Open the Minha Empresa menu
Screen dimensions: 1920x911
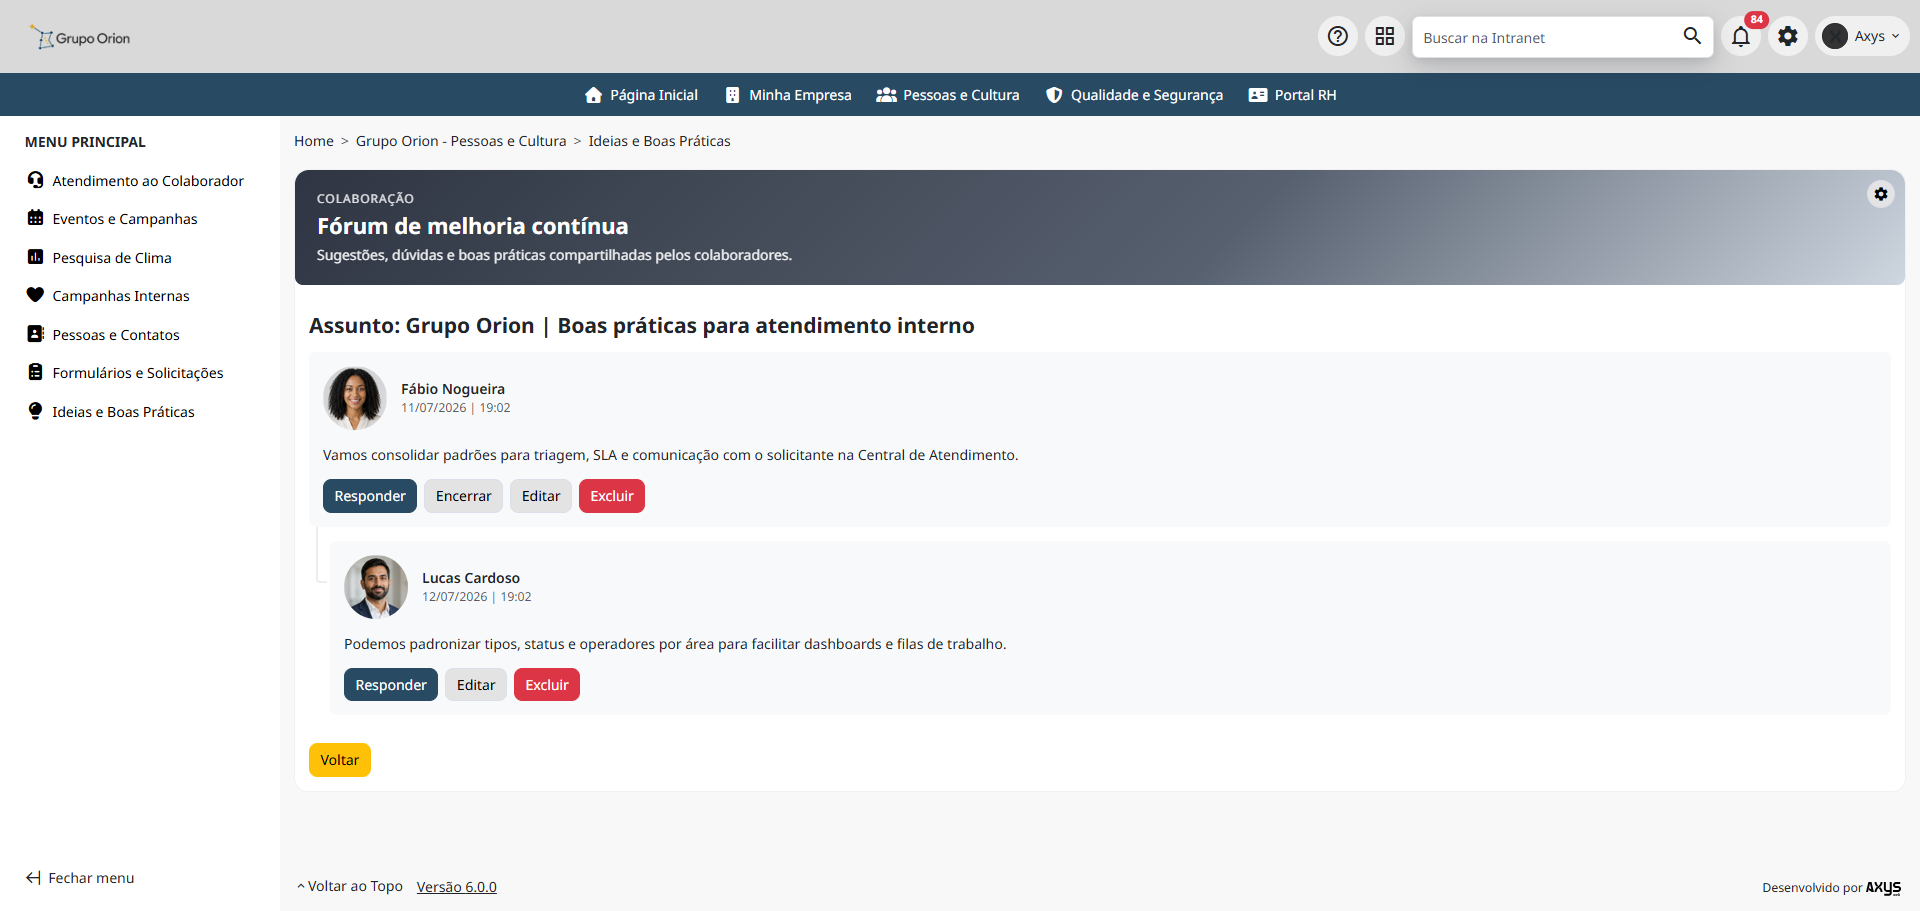point(800,95)
